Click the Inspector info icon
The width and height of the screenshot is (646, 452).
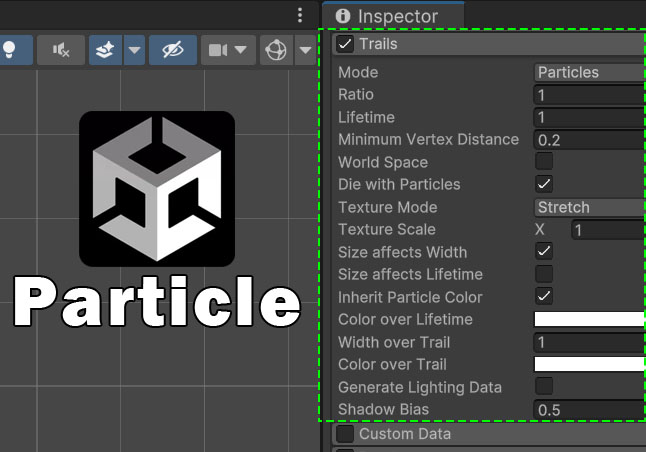coord(343,16)
